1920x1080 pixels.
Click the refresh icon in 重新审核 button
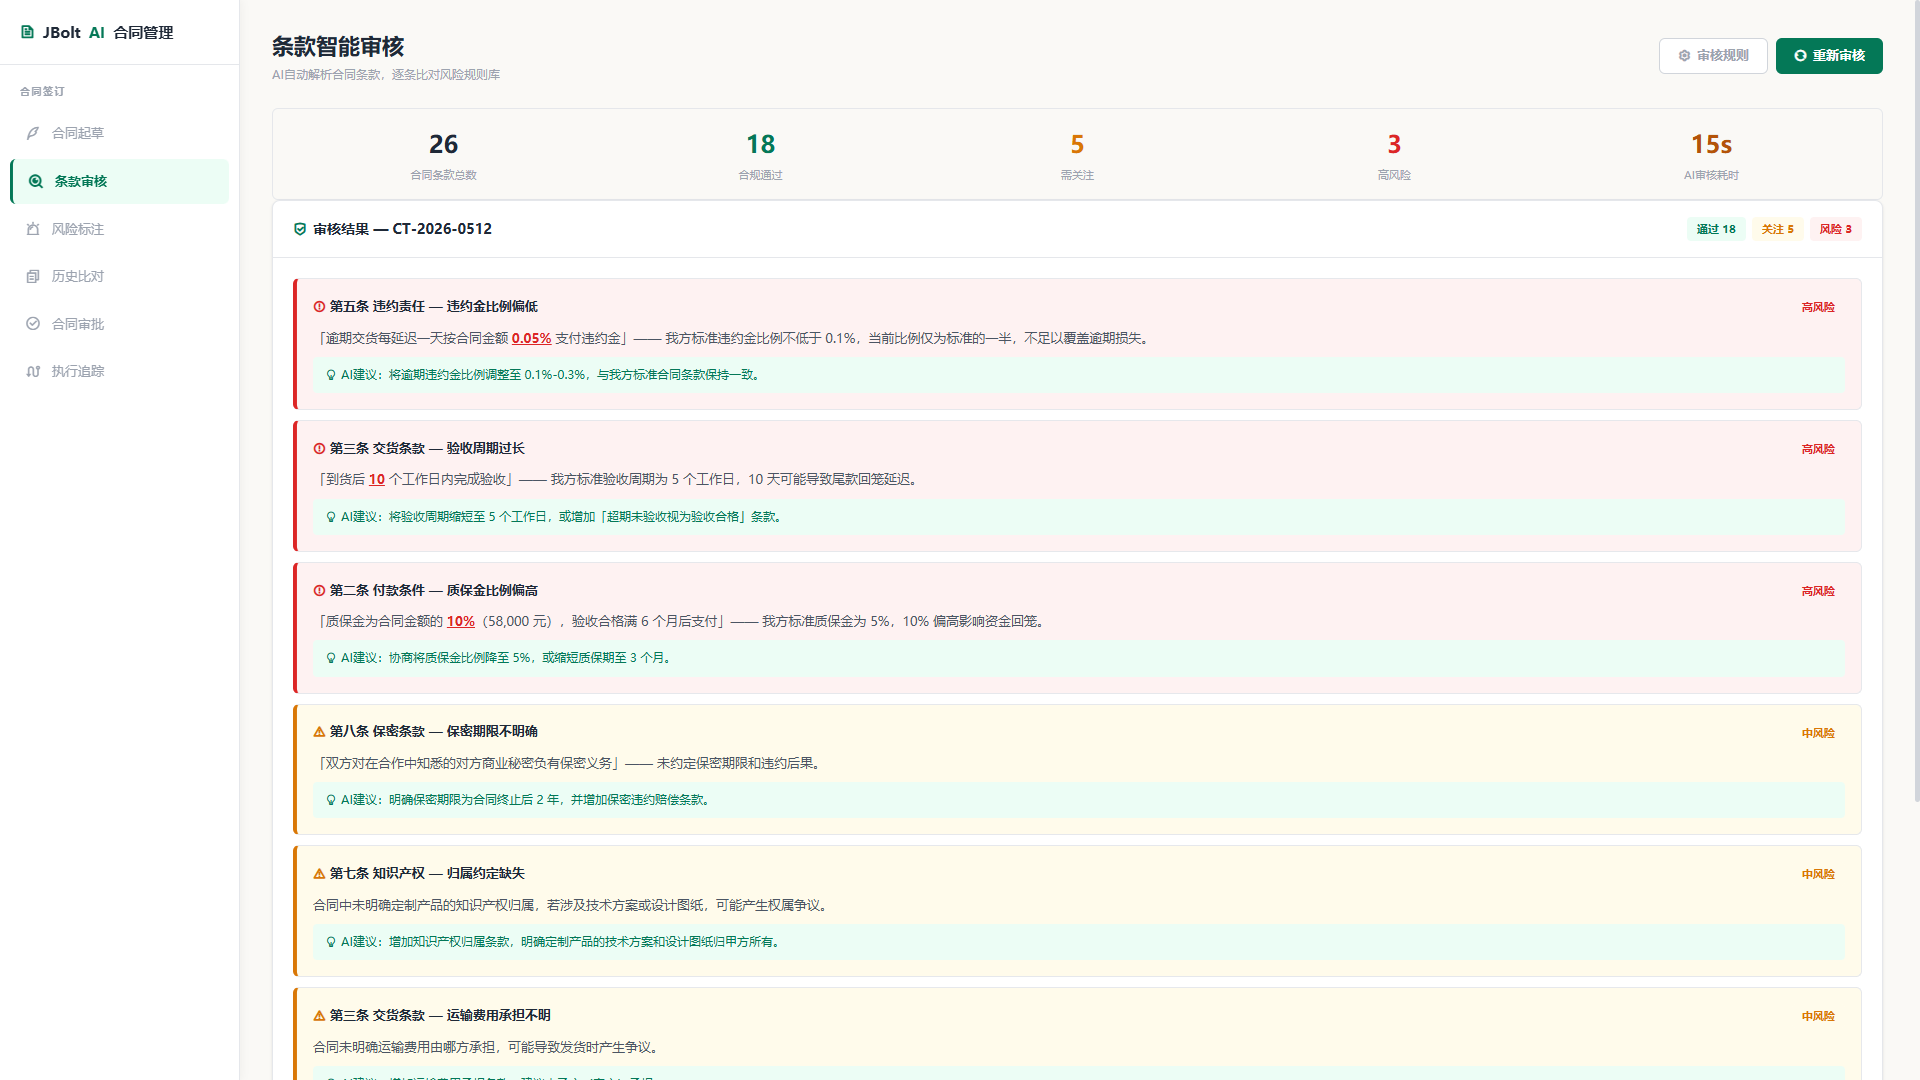[1801, 56]
